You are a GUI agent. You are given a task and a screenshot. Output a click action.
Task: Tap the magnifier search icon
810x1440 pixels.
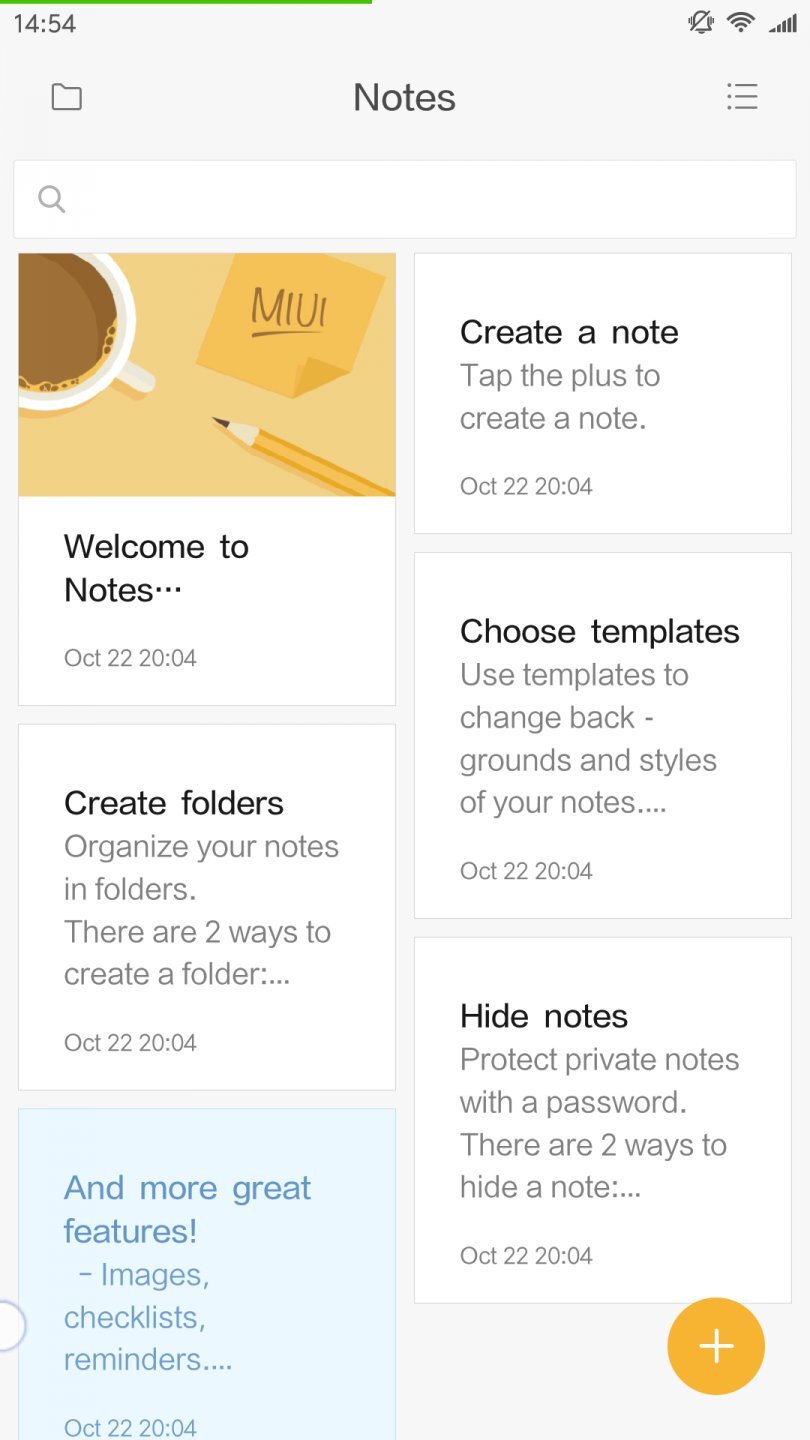pos(52,199)
